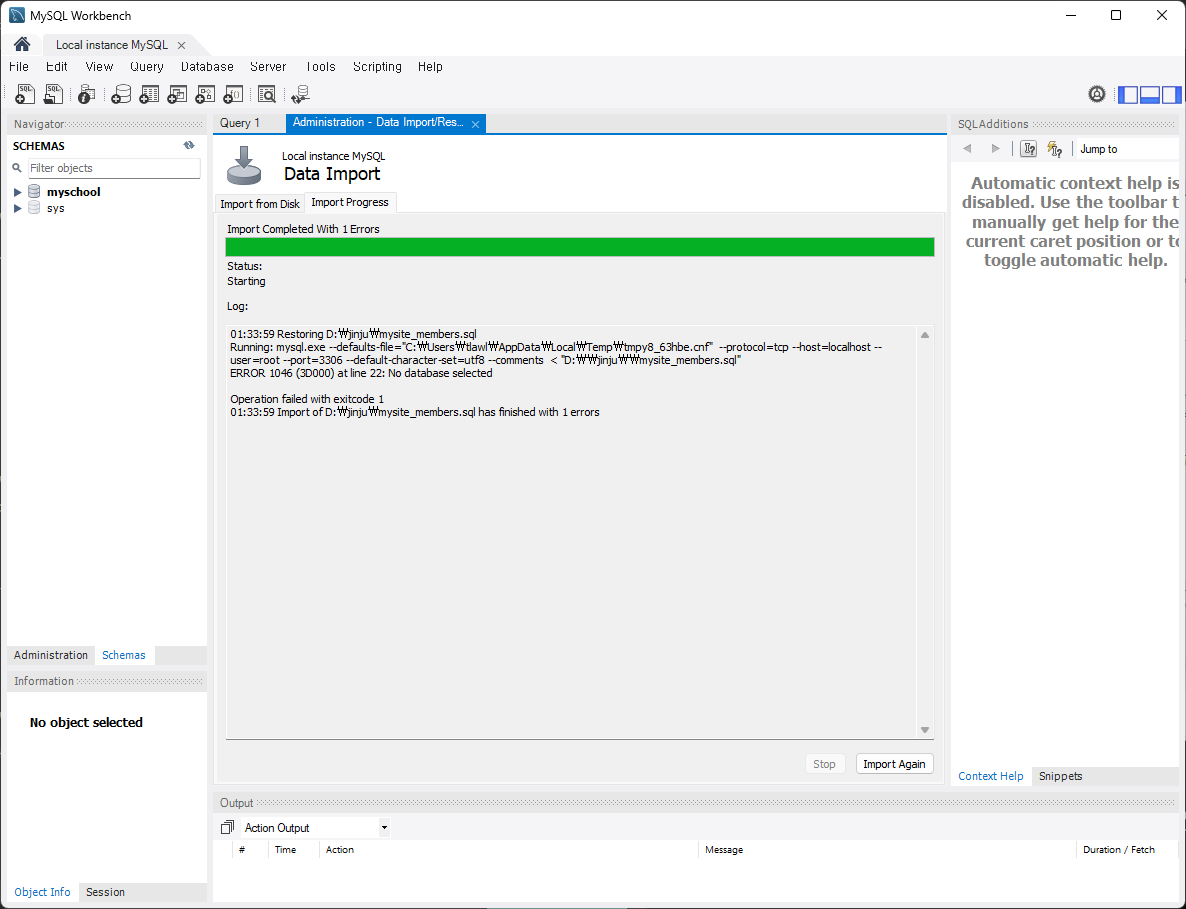Image resolution: width=1186 pixels, height=909 pixels.
Task: Open the preferences gear icon
Action: click(x=1097, y=94)
